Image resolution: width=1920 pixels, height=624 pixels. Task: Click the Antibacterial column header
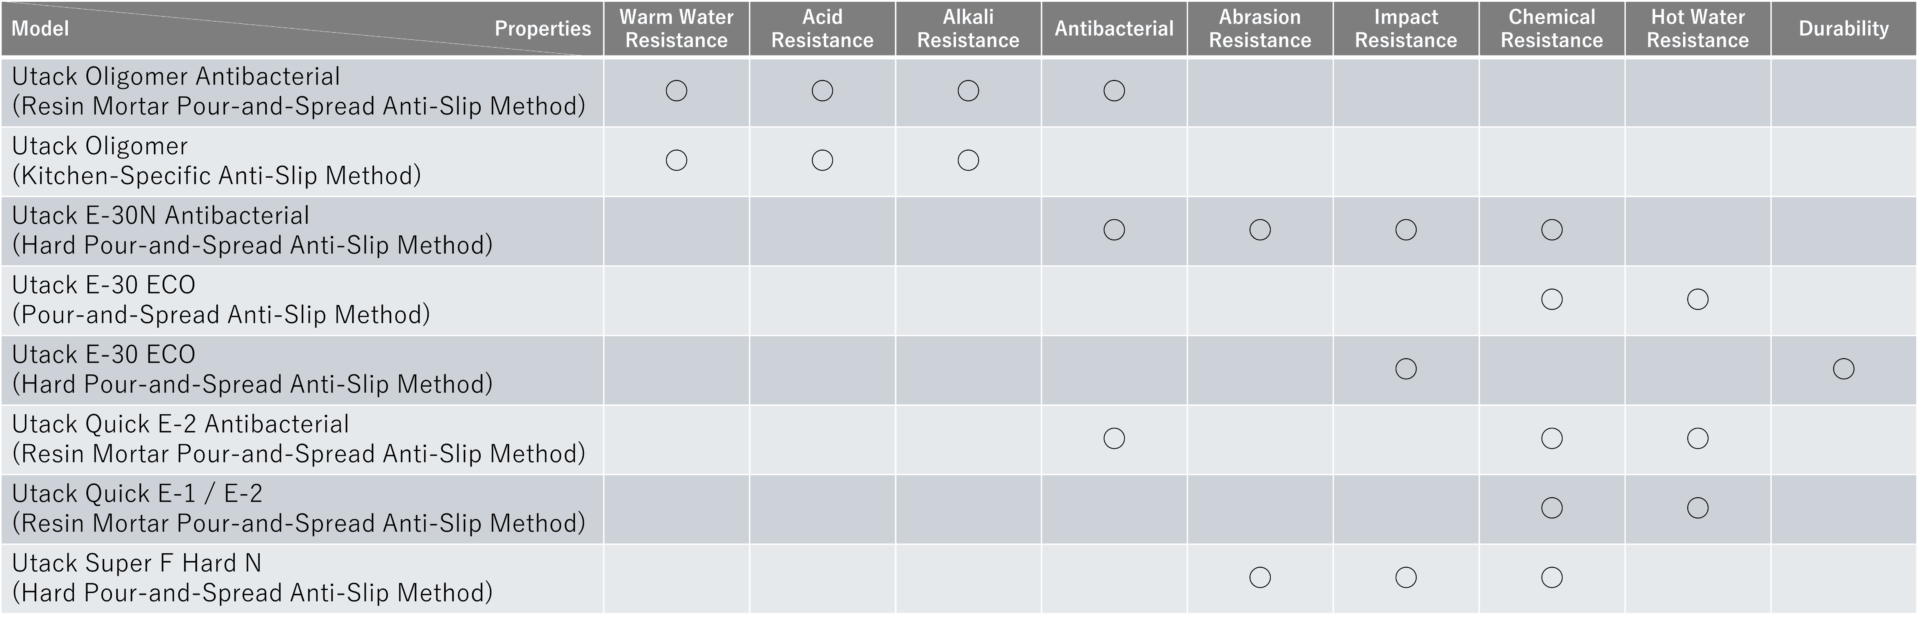point(1114,28)
